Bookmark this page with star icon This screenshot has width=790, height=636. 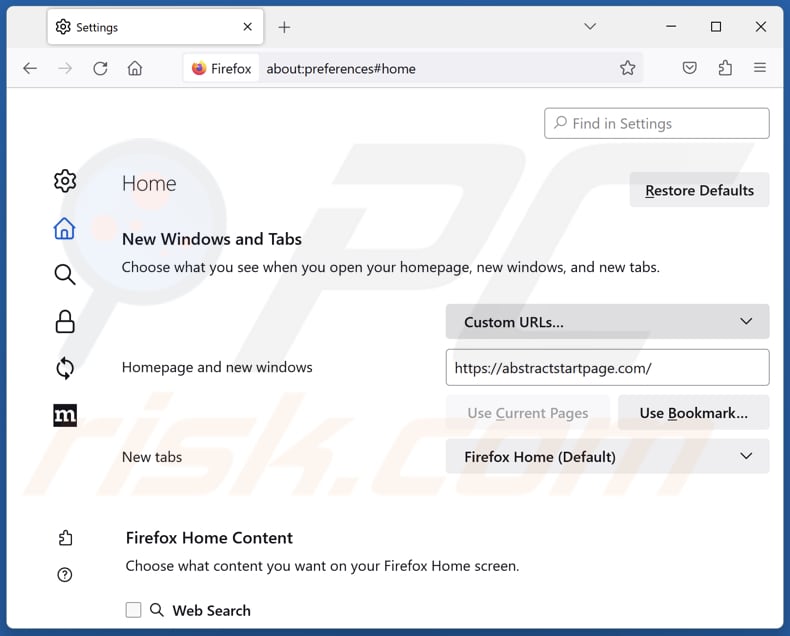point(627,68)
